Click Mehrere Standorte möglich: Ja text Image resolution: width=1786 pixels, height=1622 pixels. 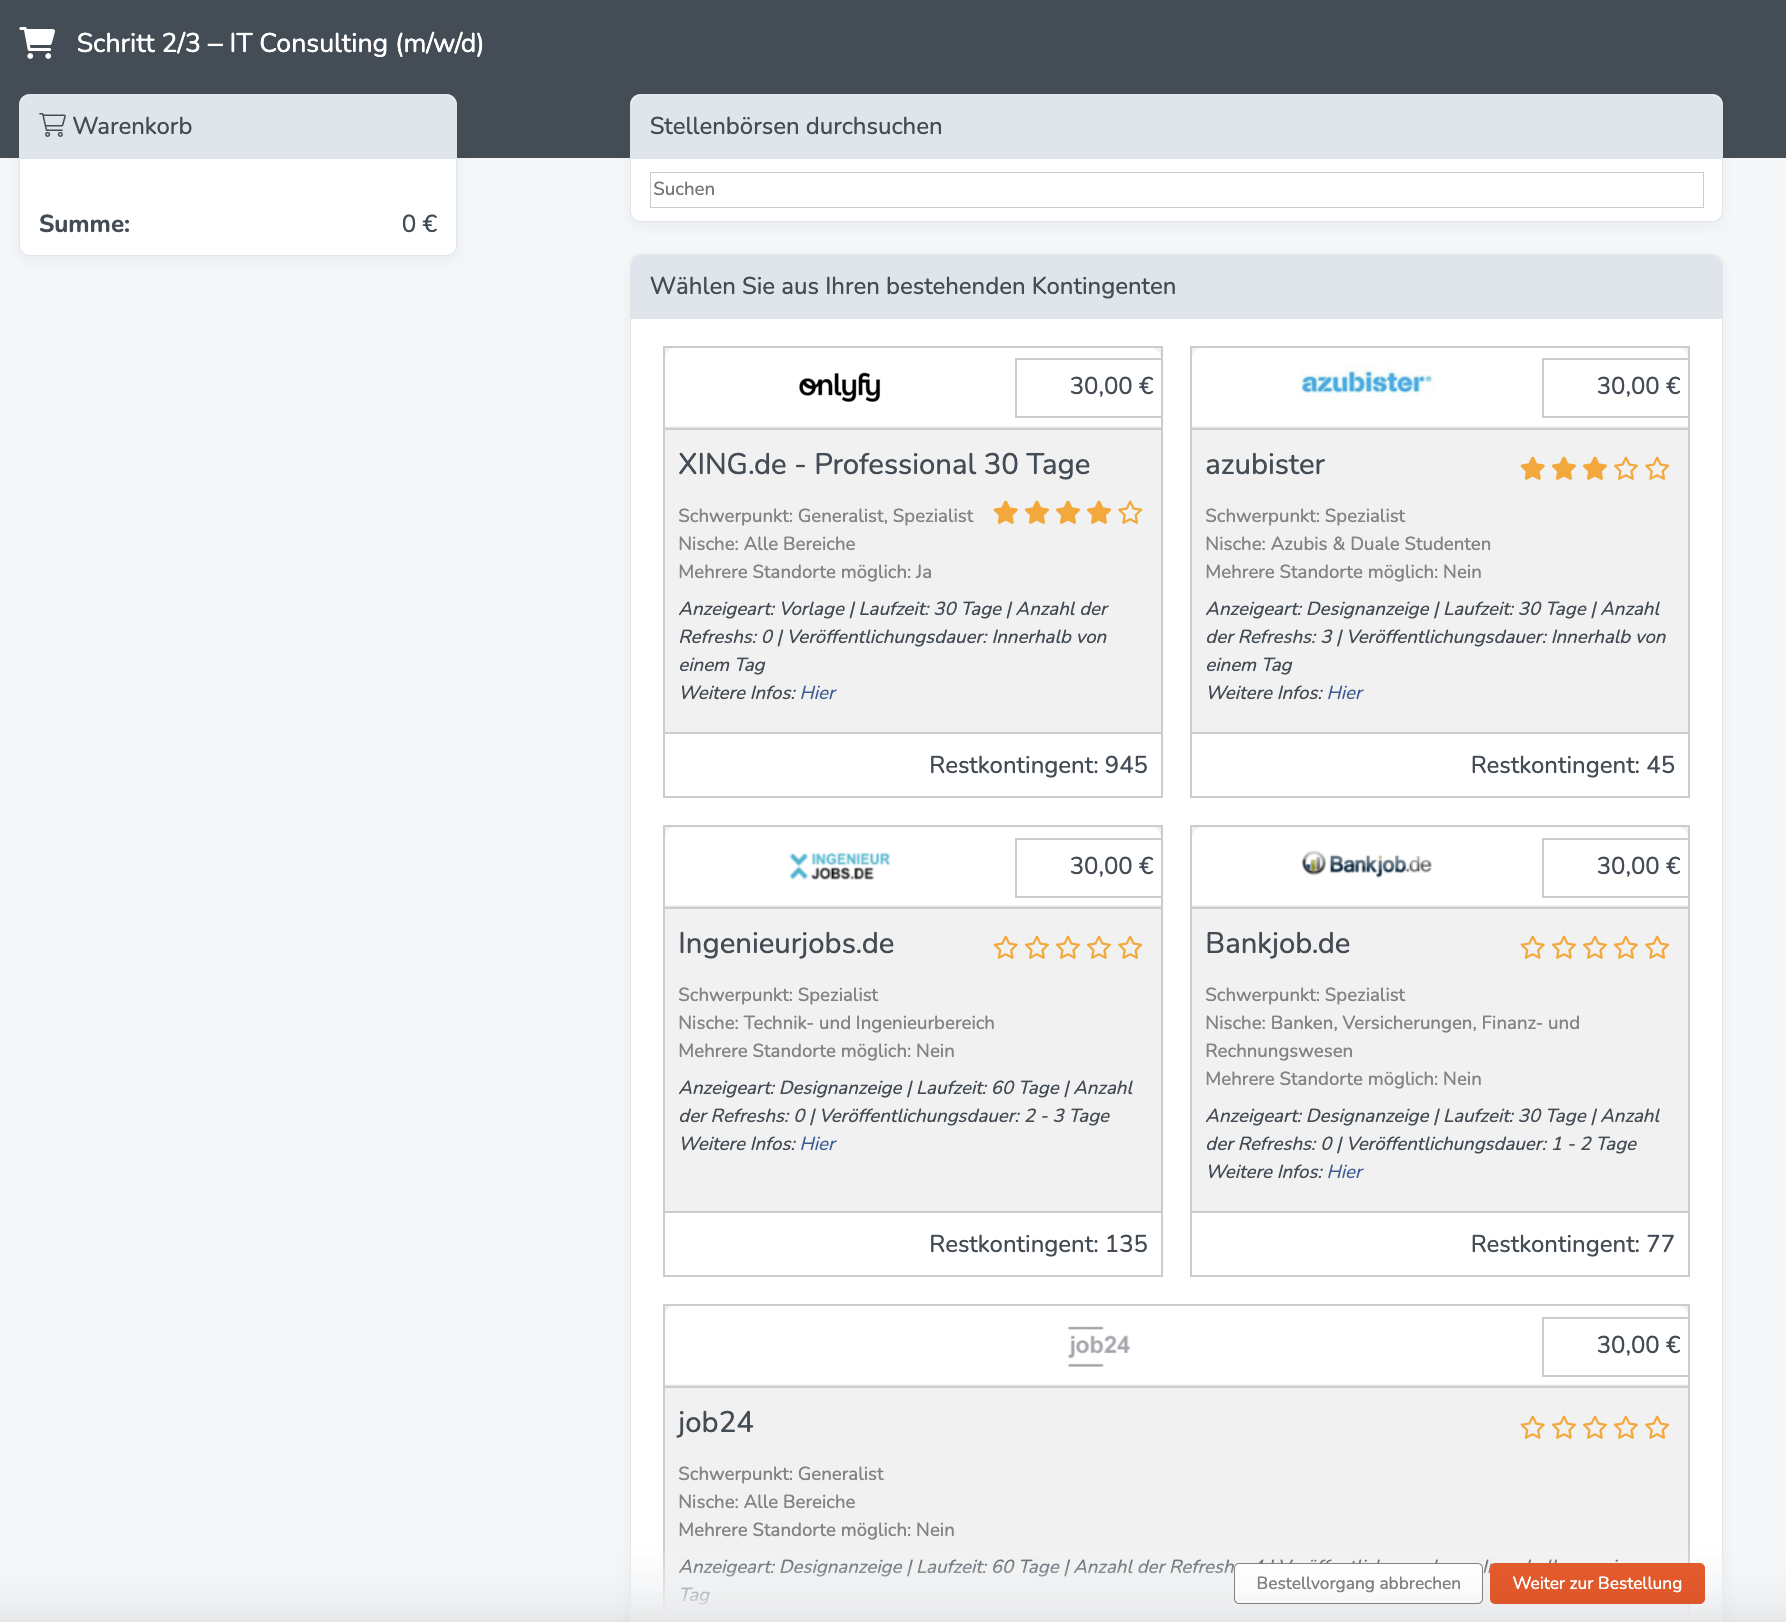[805, 572]
